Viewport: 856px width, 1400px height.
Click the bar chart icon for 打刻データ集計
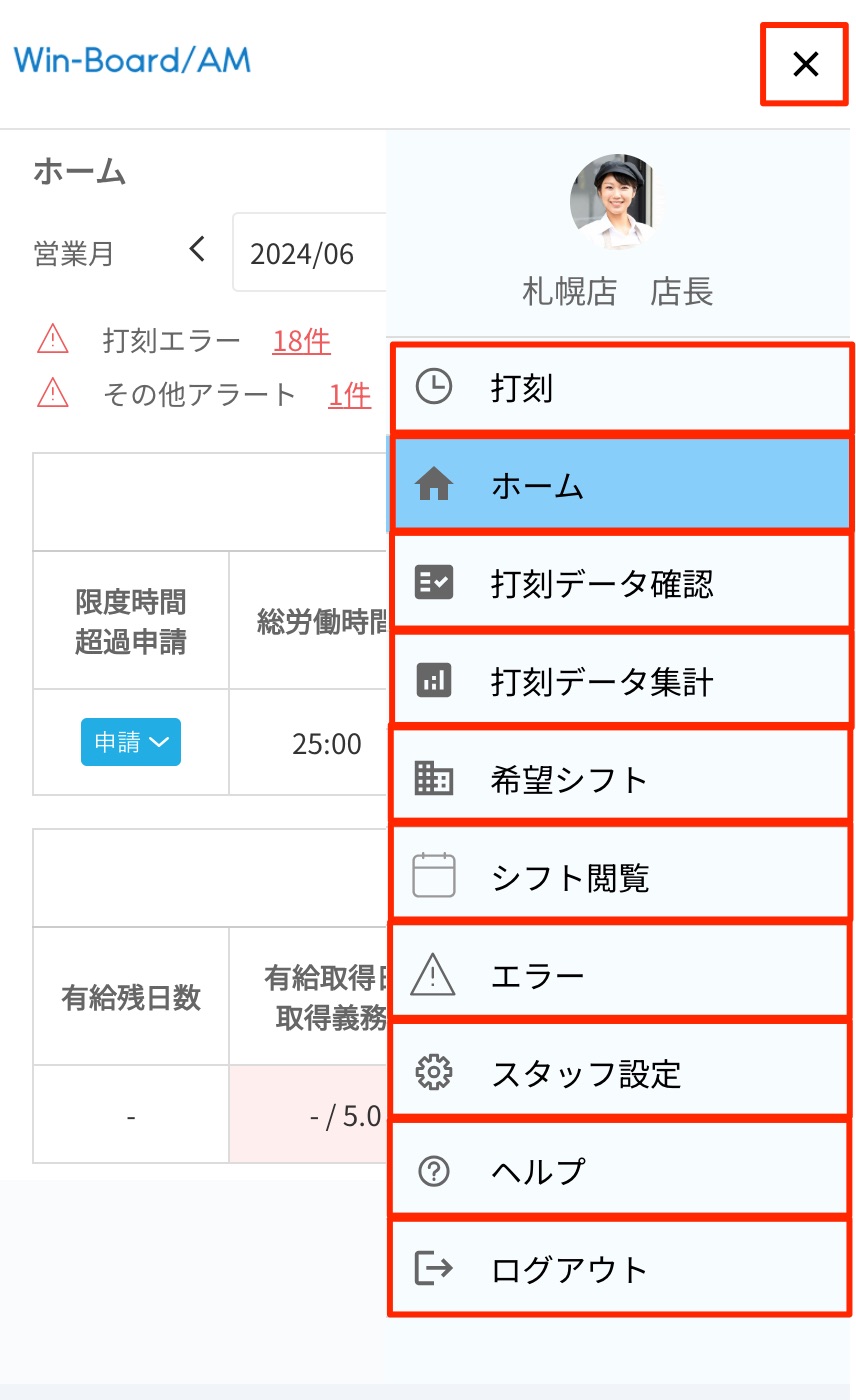[433, 681]
